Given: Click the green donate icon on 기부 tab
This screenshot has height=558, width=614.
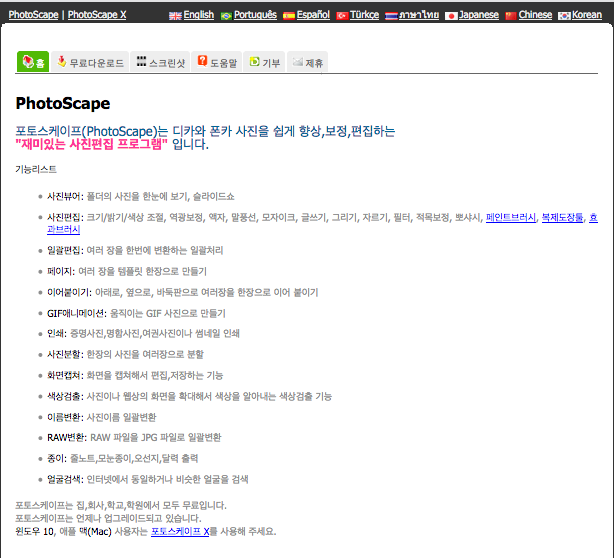Looking at the screenshot, I should (255, 61).
